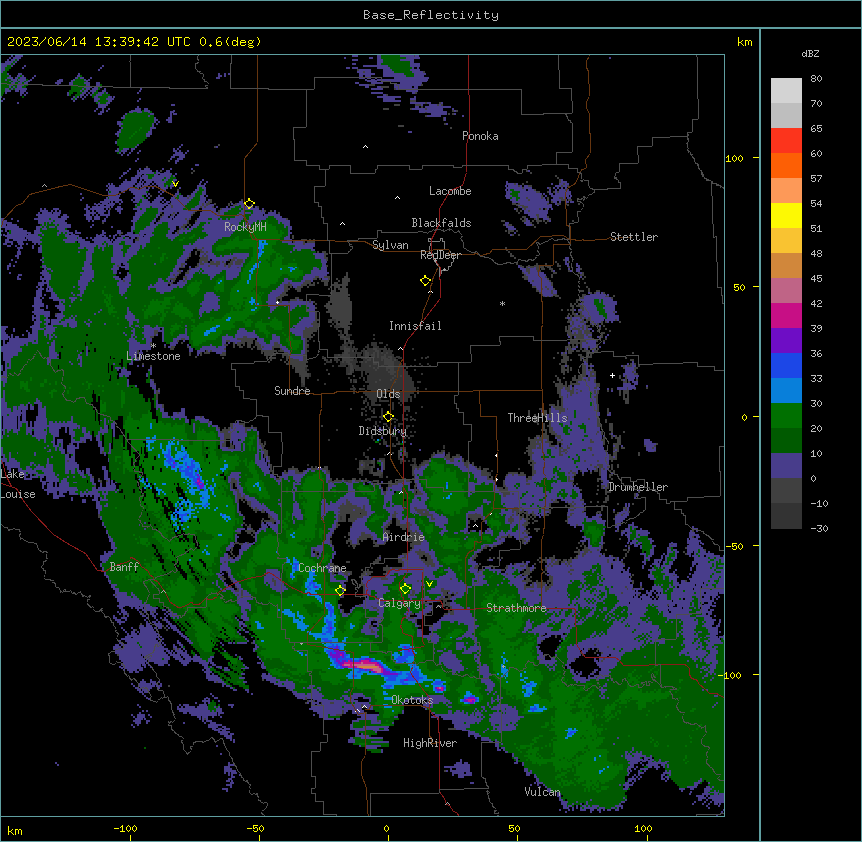Viewport: 862px width, 842px height.
Task: Click the 65 dBZ red swatch
Action: (x=786, y=141)
